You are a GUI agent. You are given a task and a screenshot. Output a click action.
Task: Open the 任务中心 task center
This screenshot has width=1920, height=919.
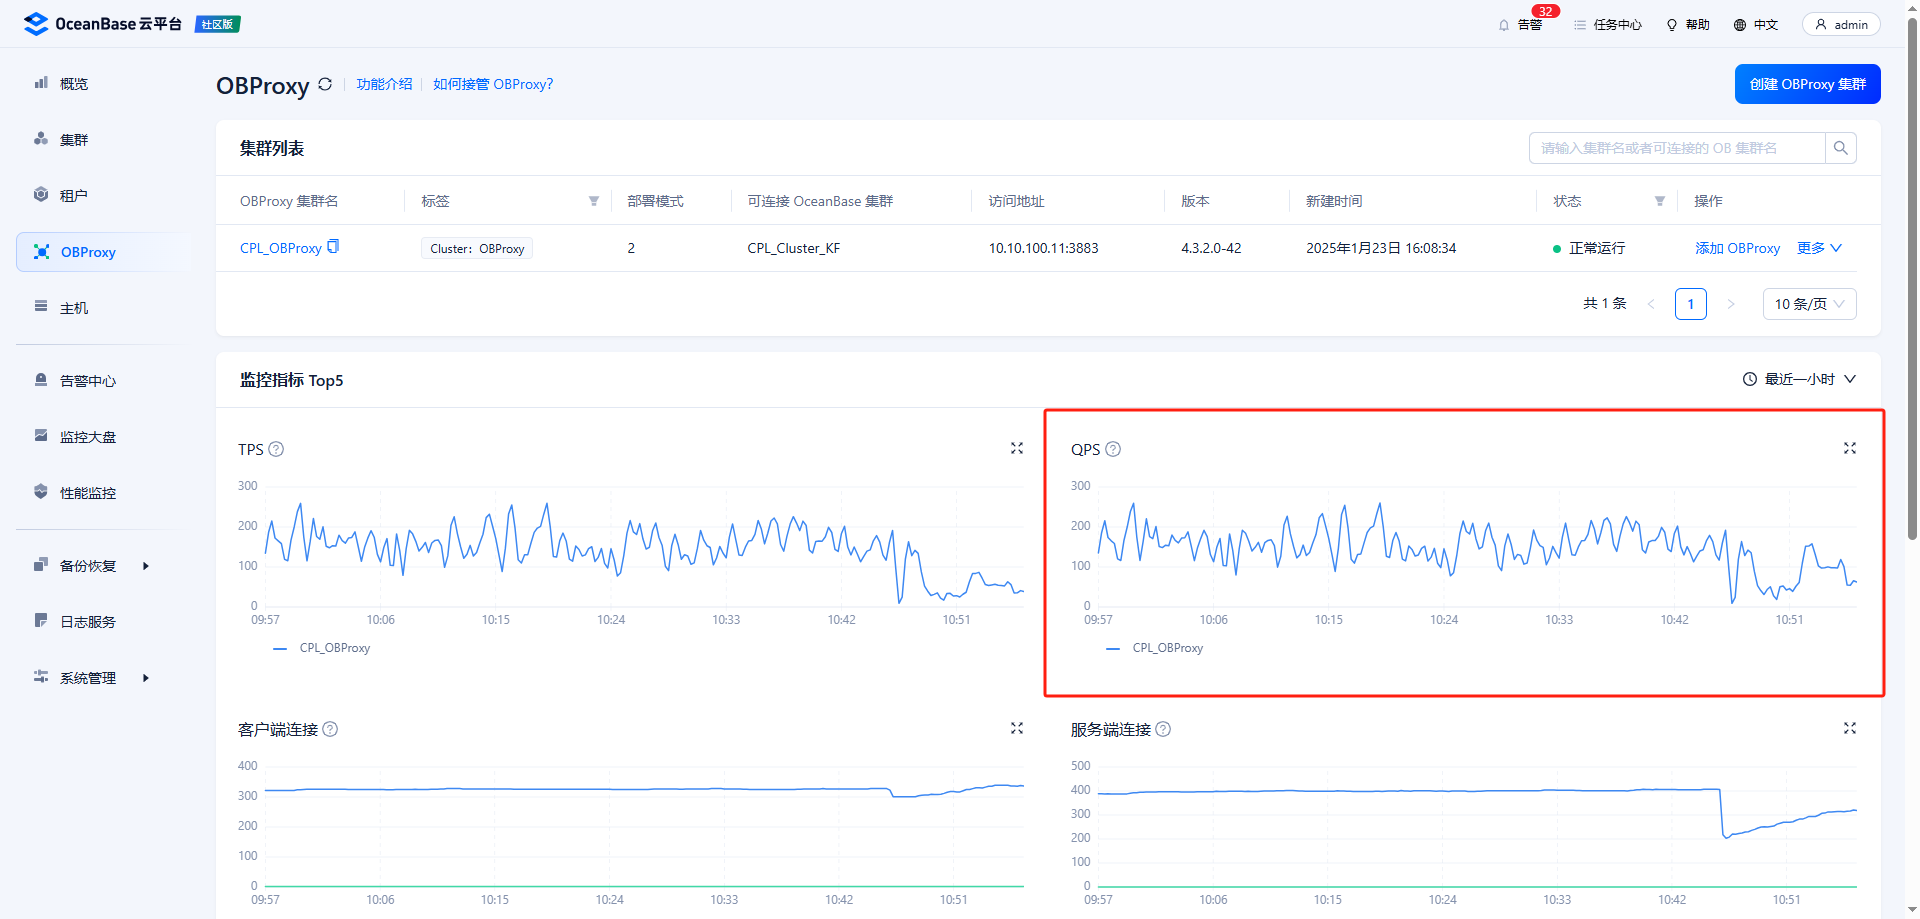click(1608, 25)
